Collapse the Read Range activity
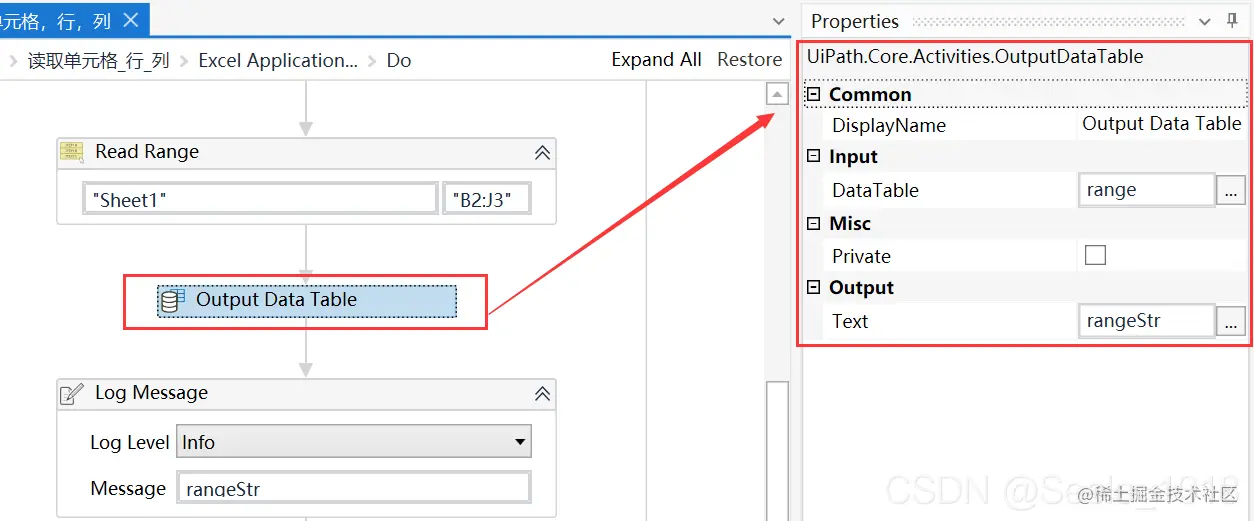The width and height of the screenshot is (1254, 521). (x=542, y=153)
